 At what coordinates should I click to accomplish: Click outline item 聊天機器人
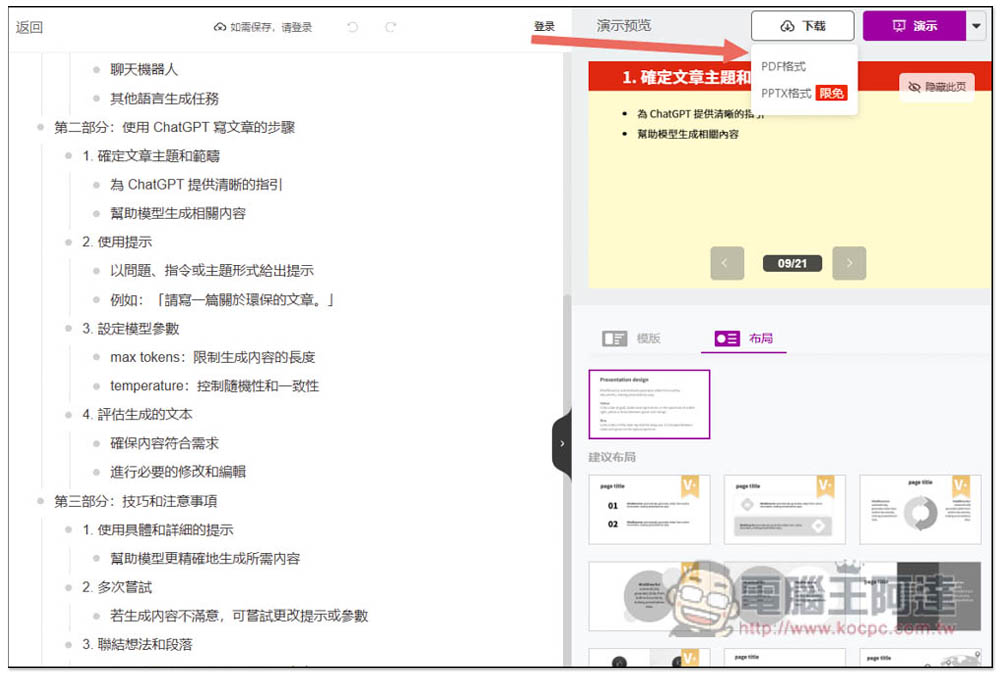click(x=143, y=70)
